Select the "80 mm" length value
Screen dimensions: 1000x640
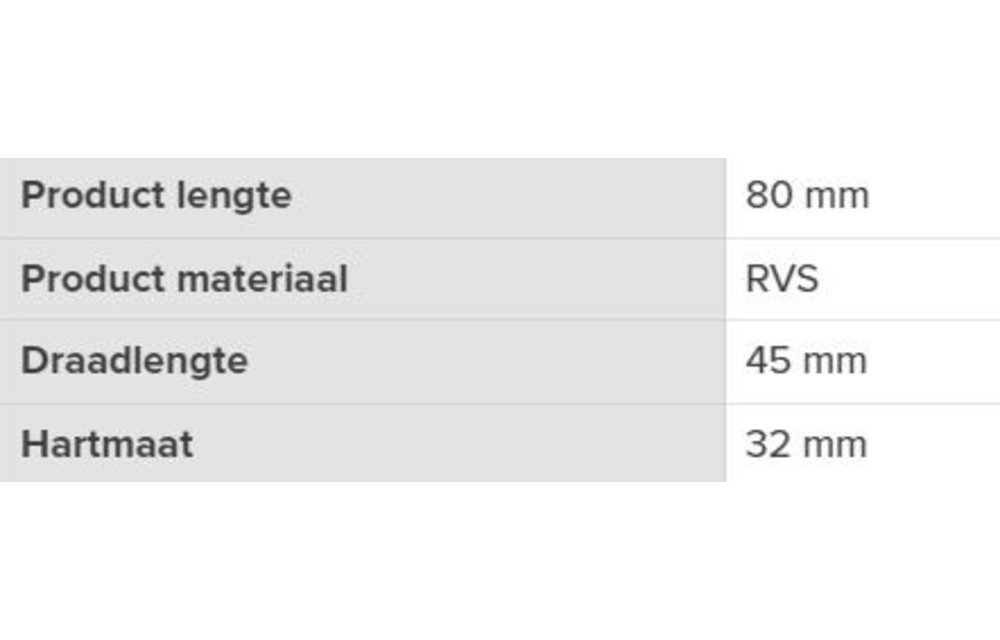[806, 195]
